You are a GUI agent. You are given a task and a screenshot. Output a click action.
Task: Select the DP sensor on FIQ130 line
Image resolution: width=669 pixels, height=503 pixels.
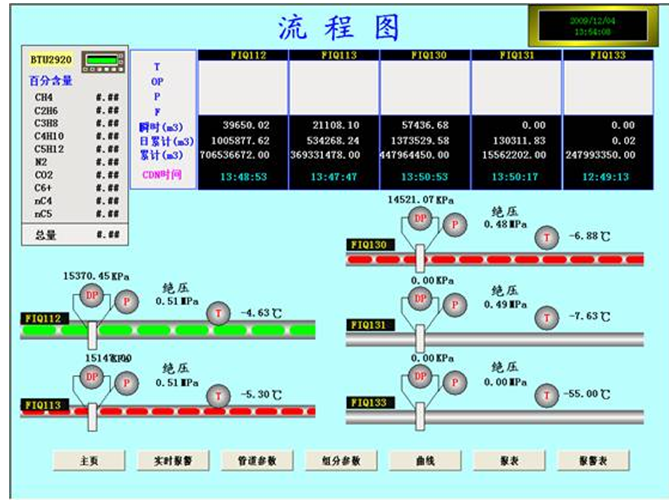419,220
